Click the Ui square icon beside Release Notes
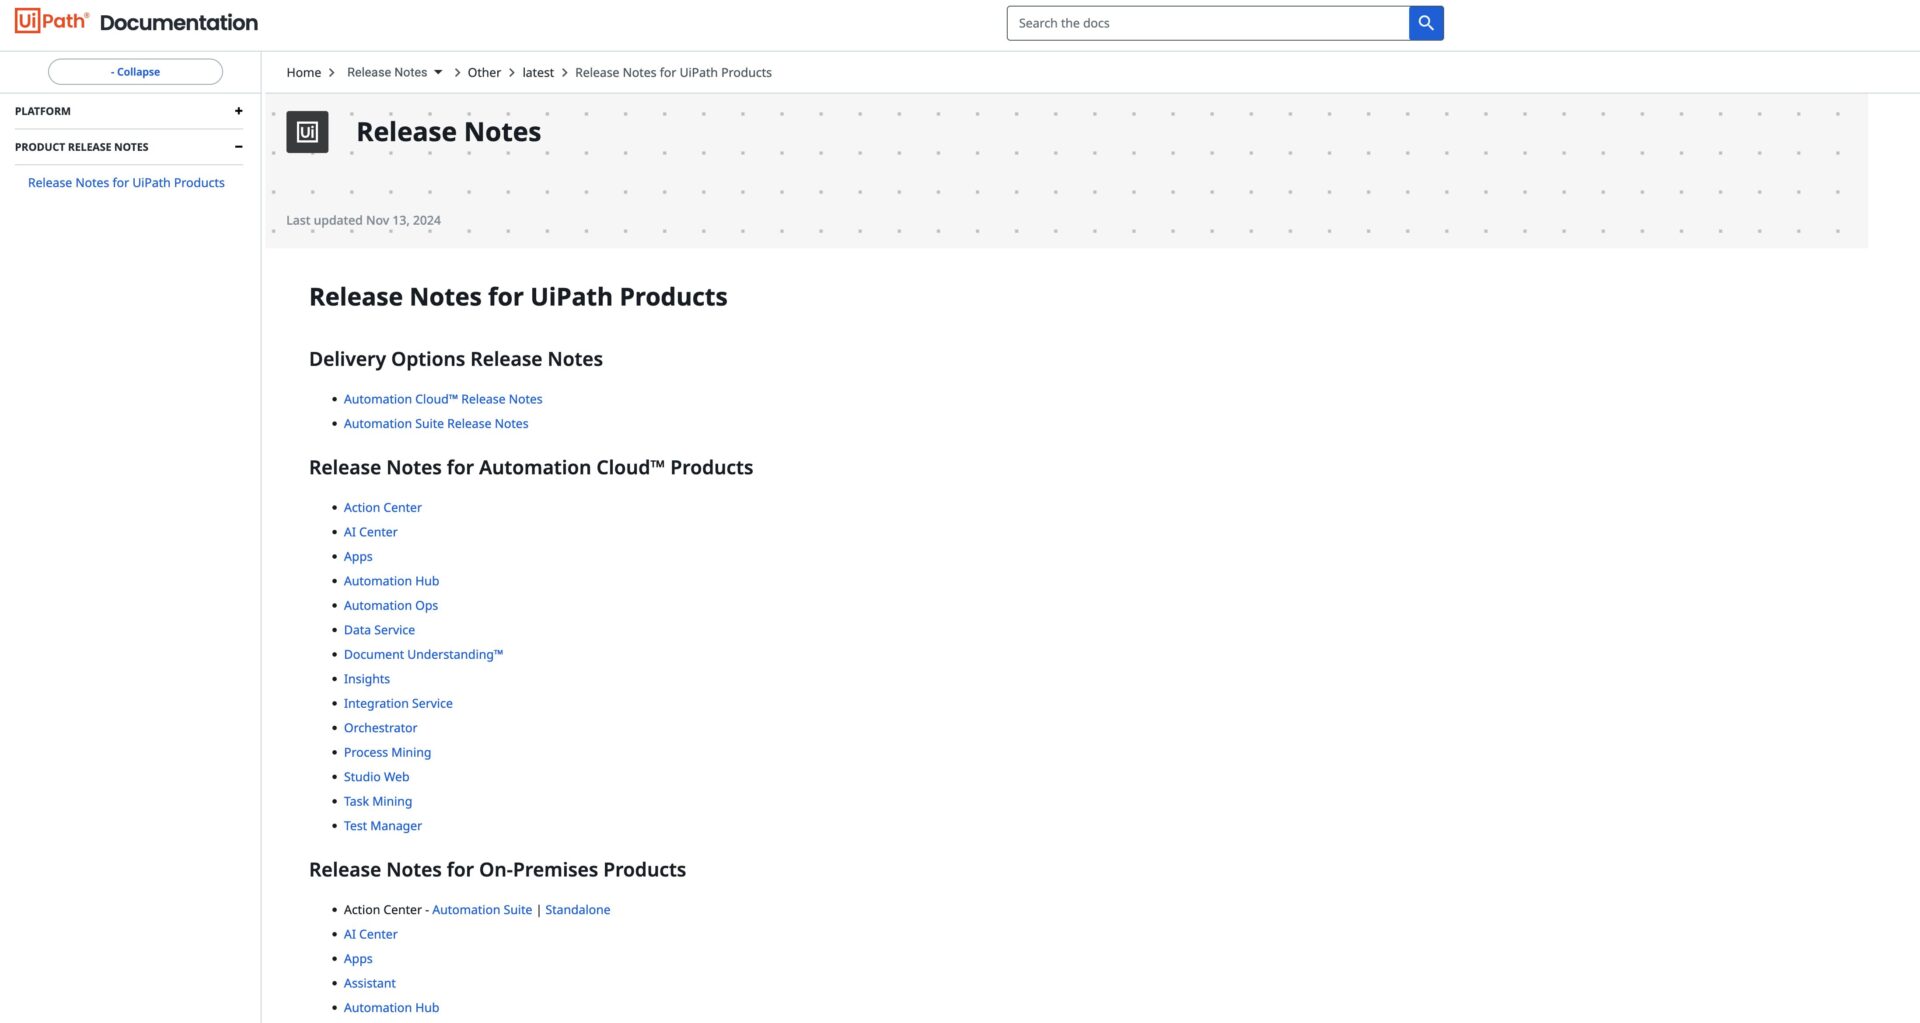The image size is (1920, 1023). [307, 132]
